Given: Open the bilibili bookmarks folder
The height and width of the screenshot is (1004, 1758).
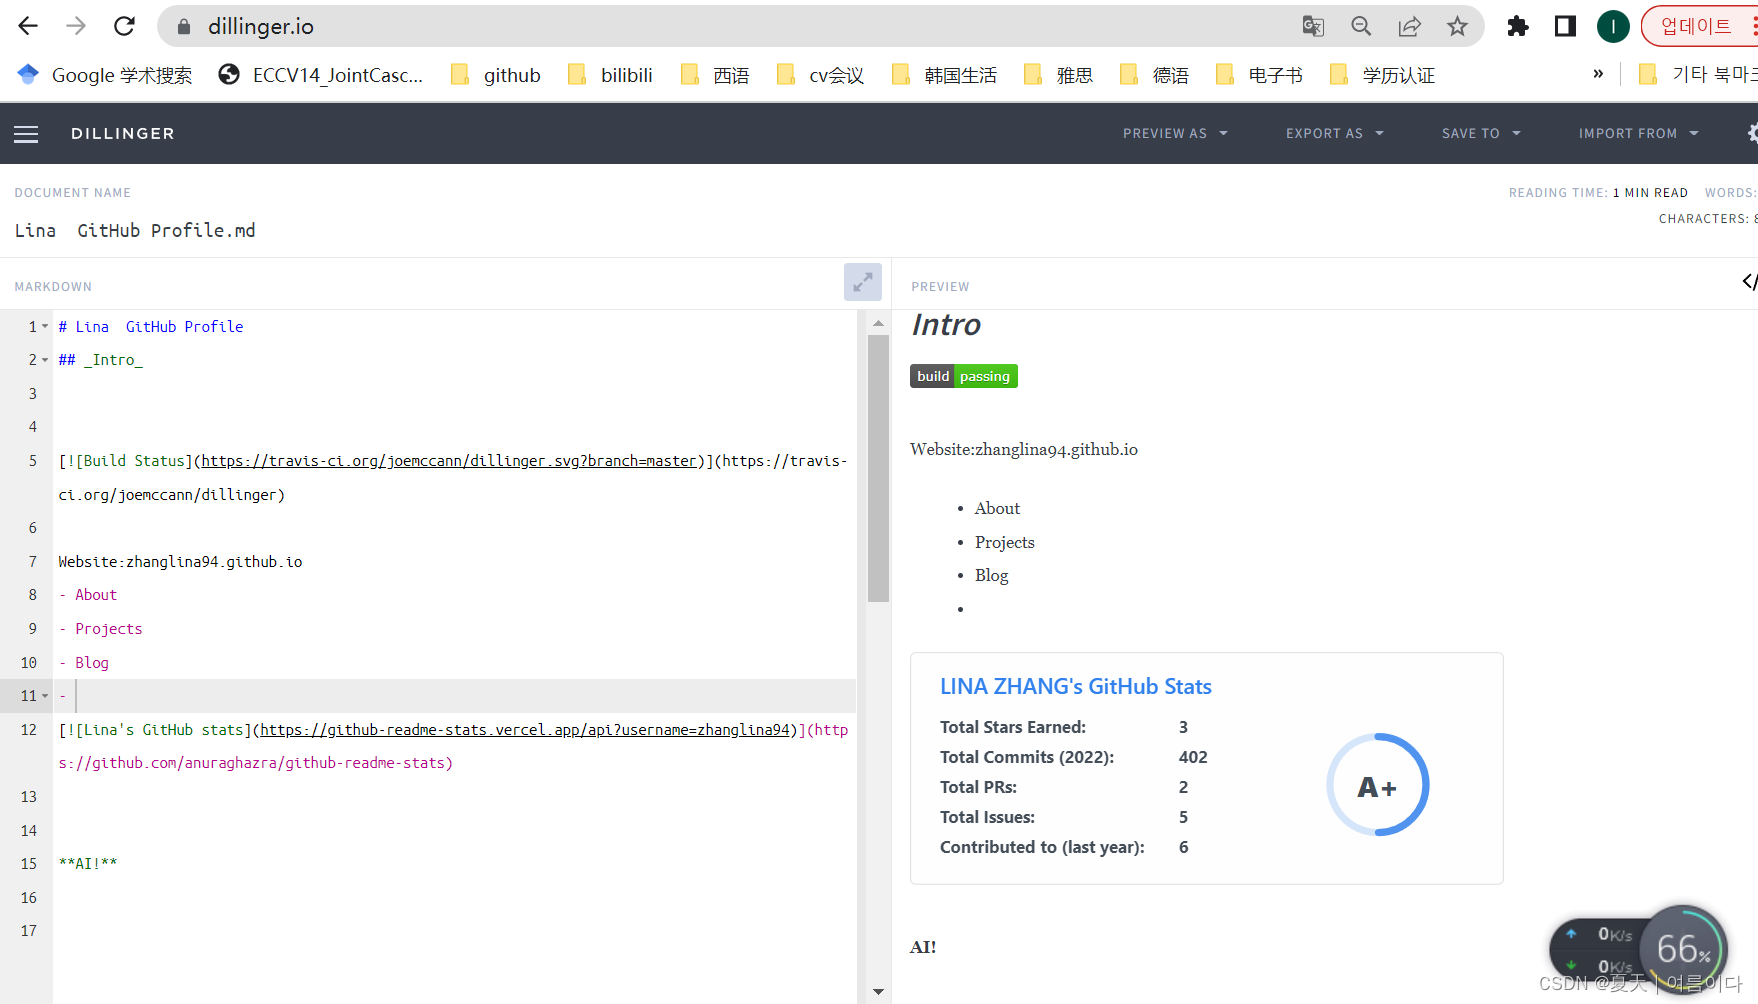Looking at the screenshot, I should 610,75.
